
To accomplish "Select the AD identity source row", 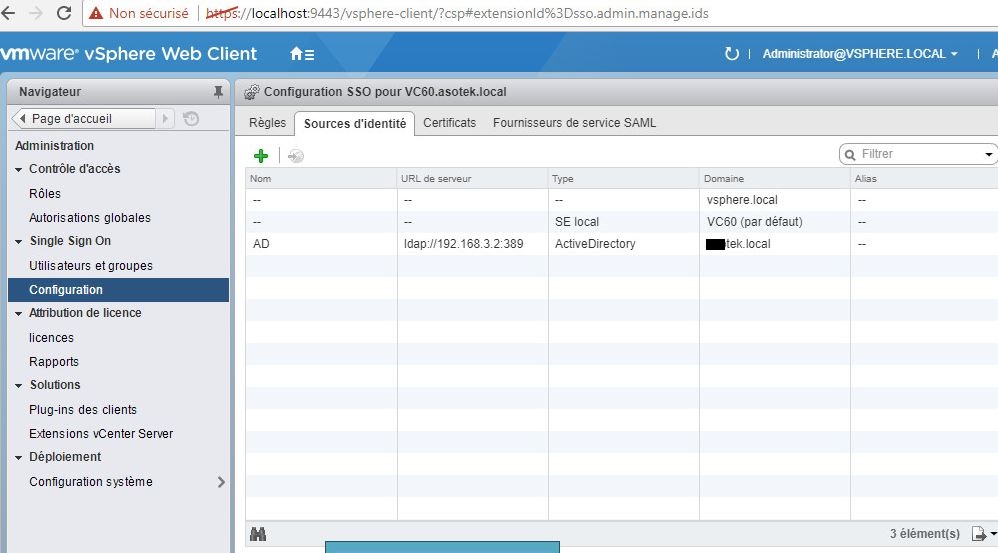I will 622,244.
